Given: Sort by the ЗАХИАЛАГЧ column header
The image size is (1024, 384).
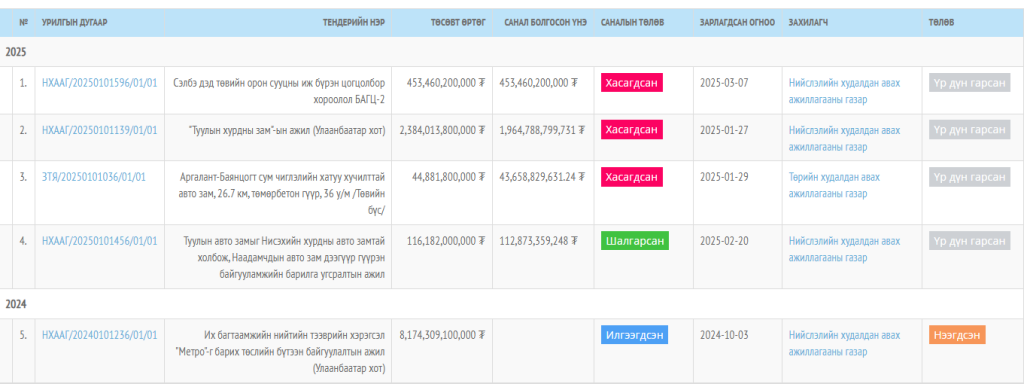Looking at the screenshot, I should pos(808,23).
